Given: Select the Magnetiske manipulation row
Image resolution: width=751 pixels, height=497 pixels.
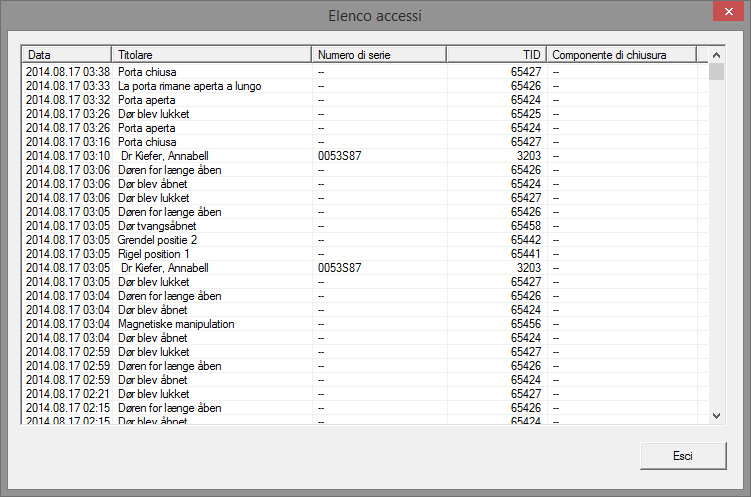Looking at the screenshot, I should pos(175,324).
